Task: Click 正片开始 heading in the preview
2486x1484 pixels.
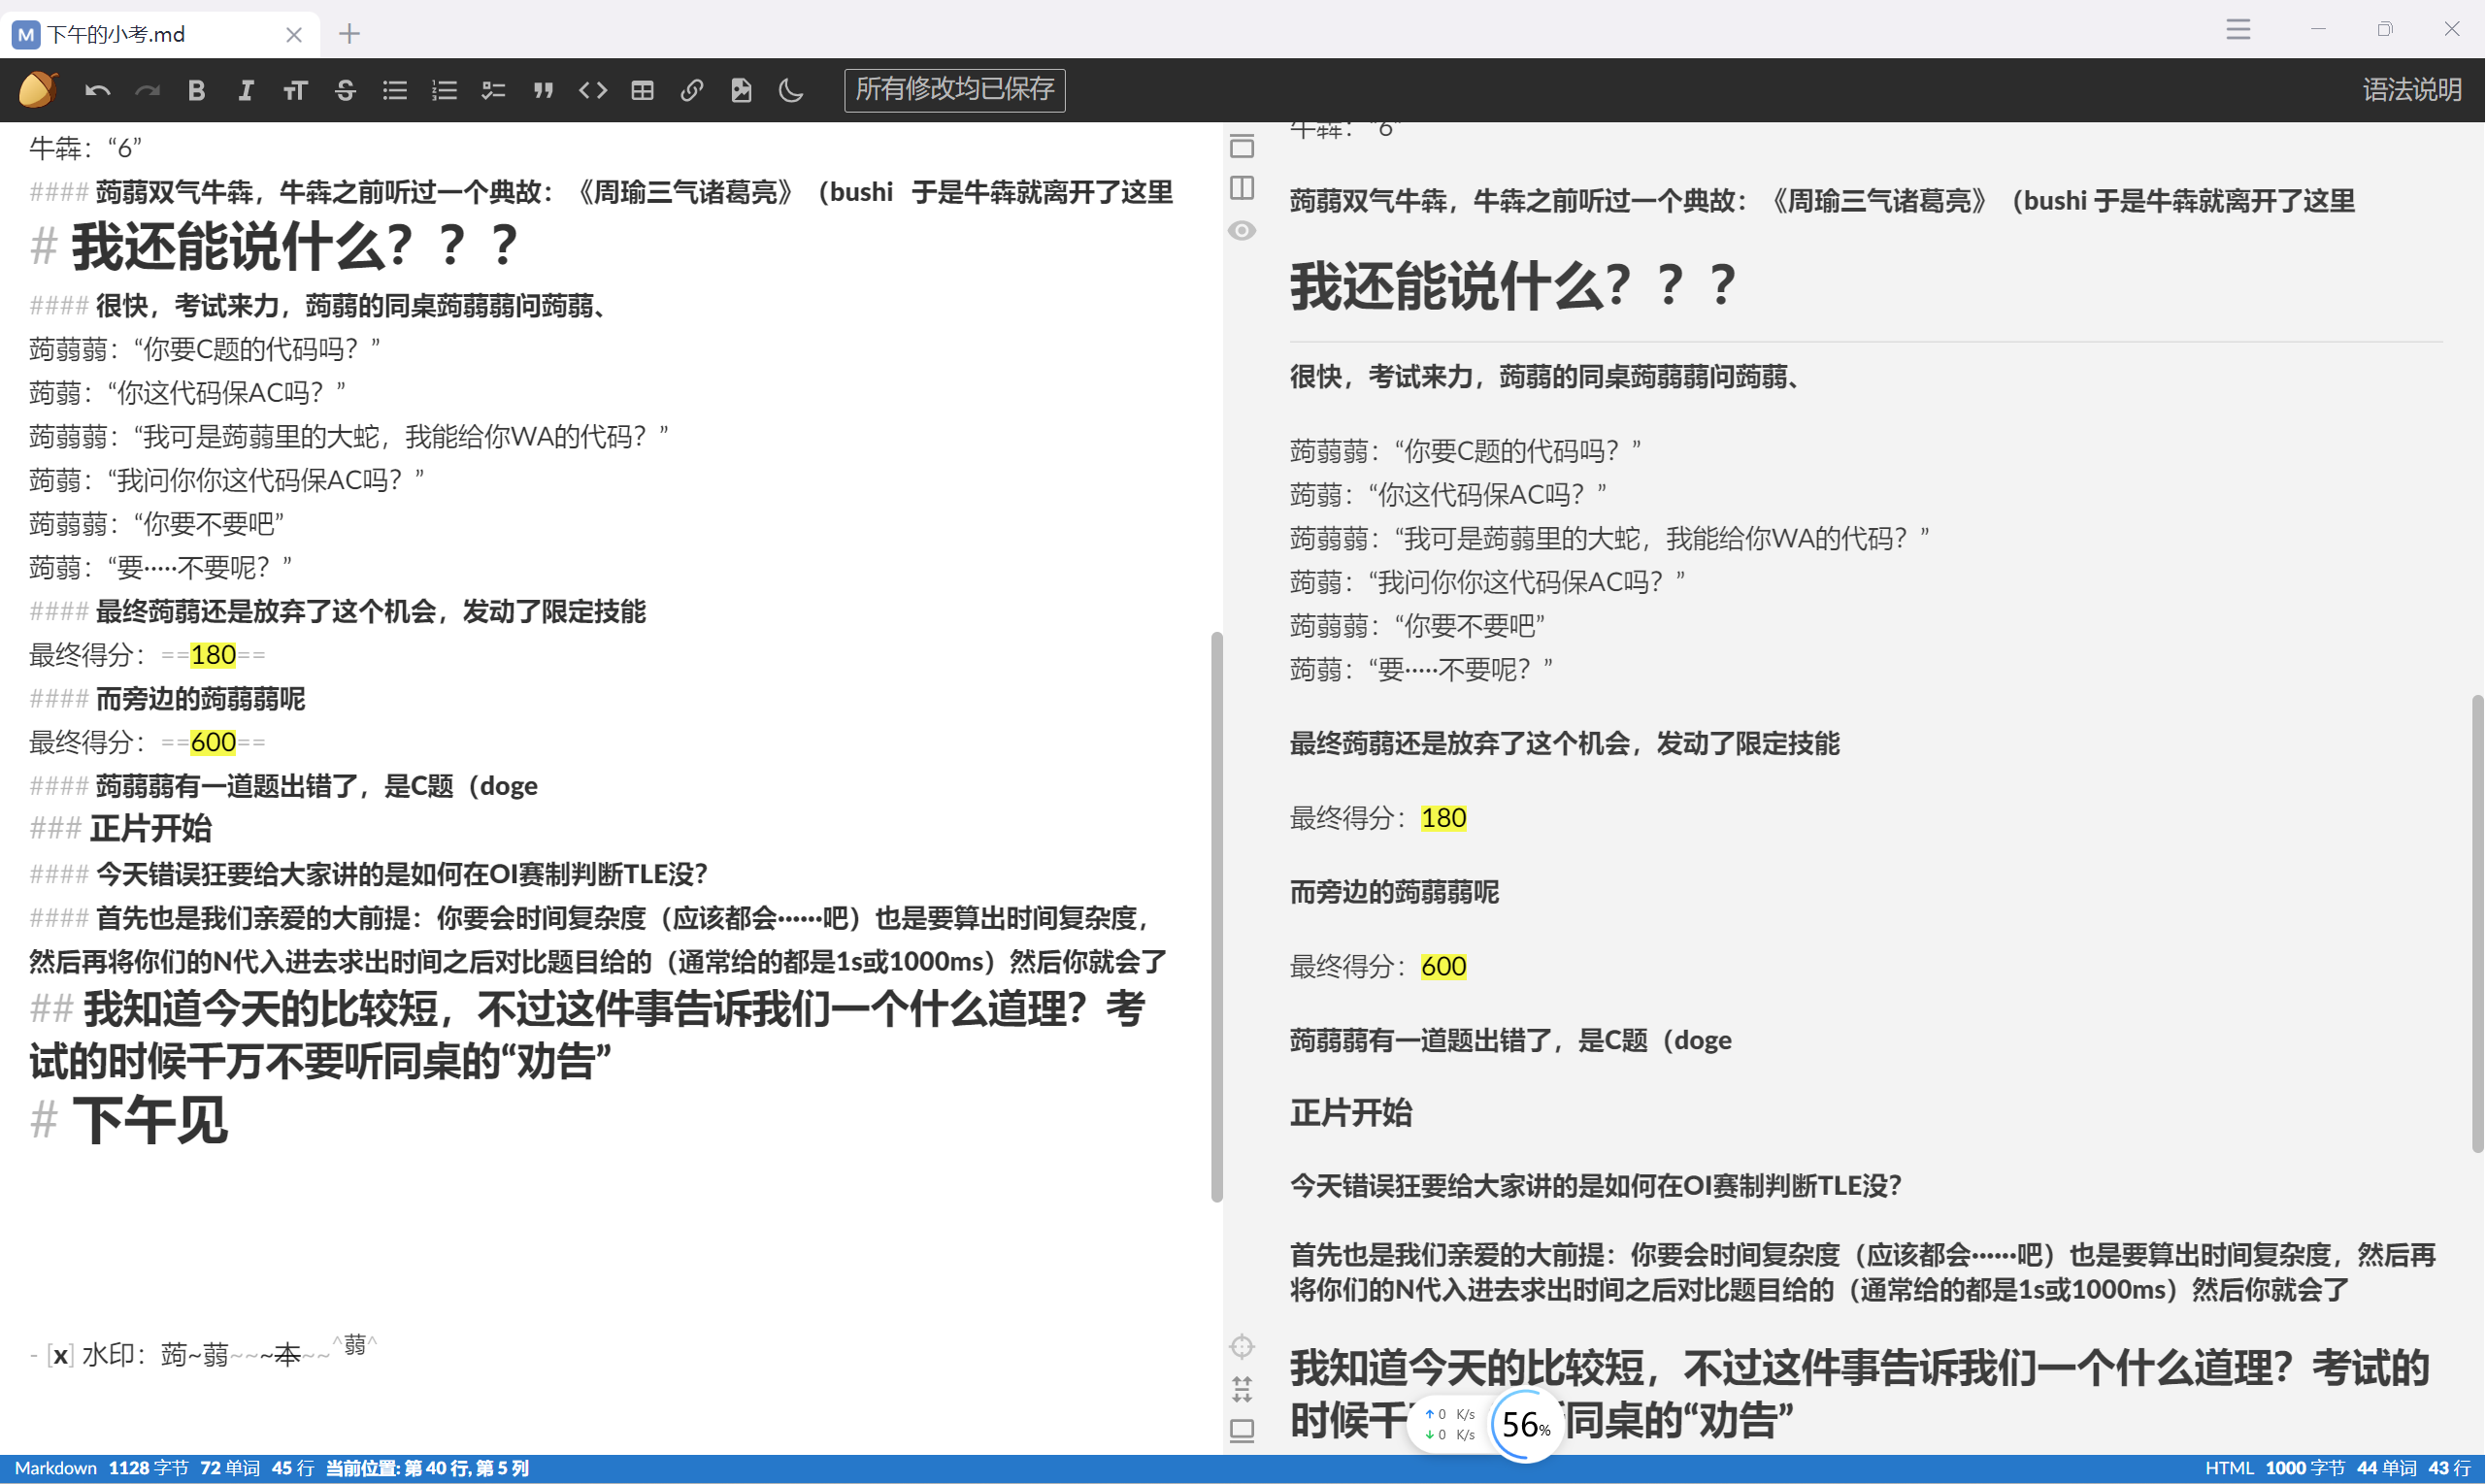Action: point(1351,1113)
